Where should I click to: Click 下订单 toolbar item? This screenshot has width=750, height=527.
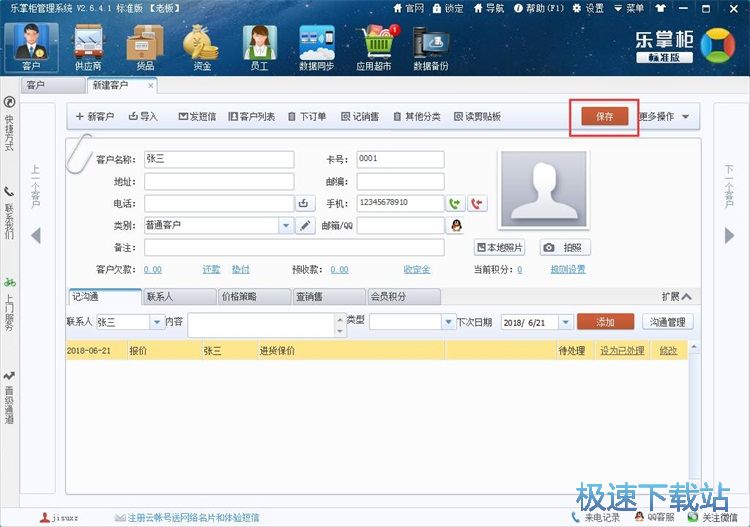307,116
